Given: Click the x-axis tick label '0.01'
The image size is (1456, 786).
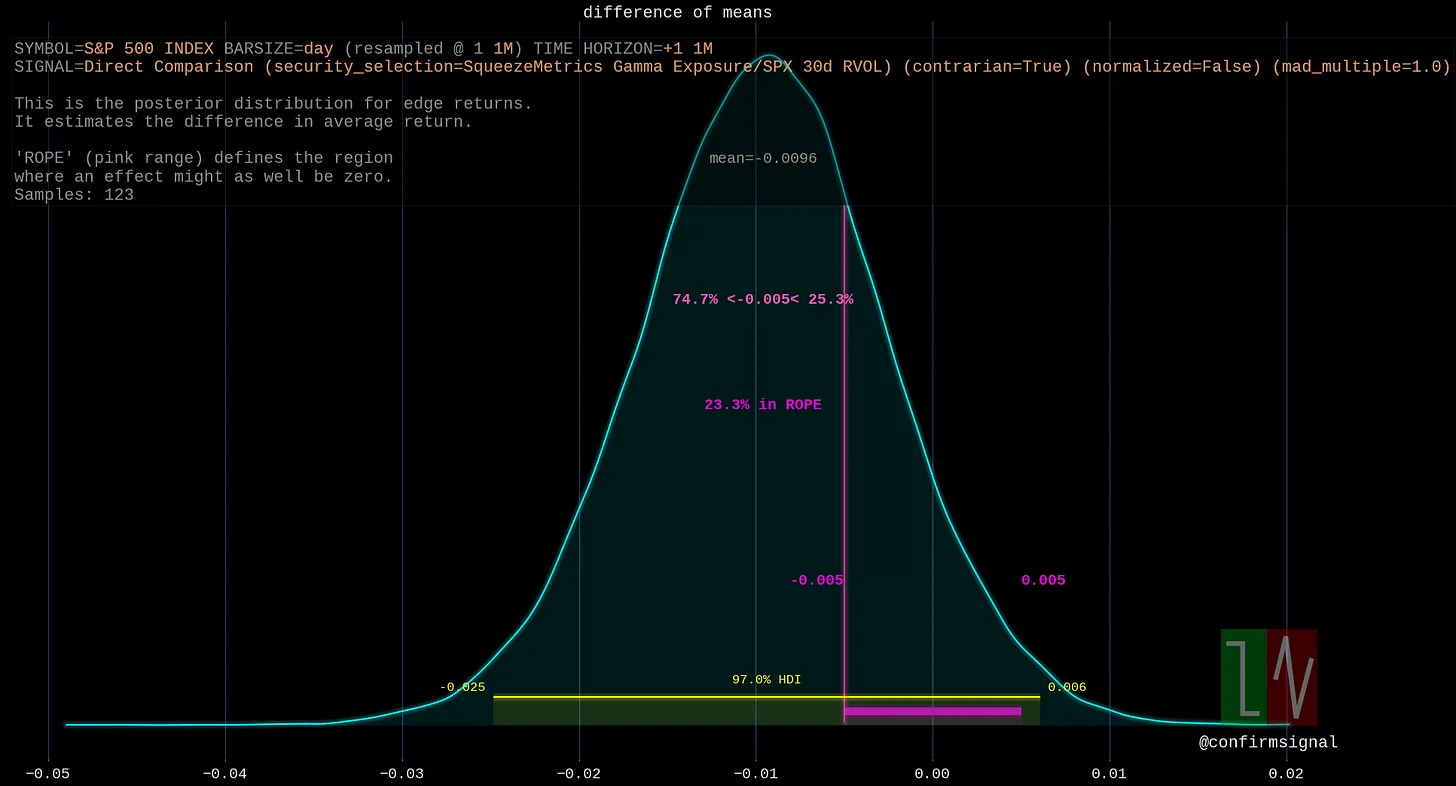Looking at the screenshot, I should coord(1110,773).
